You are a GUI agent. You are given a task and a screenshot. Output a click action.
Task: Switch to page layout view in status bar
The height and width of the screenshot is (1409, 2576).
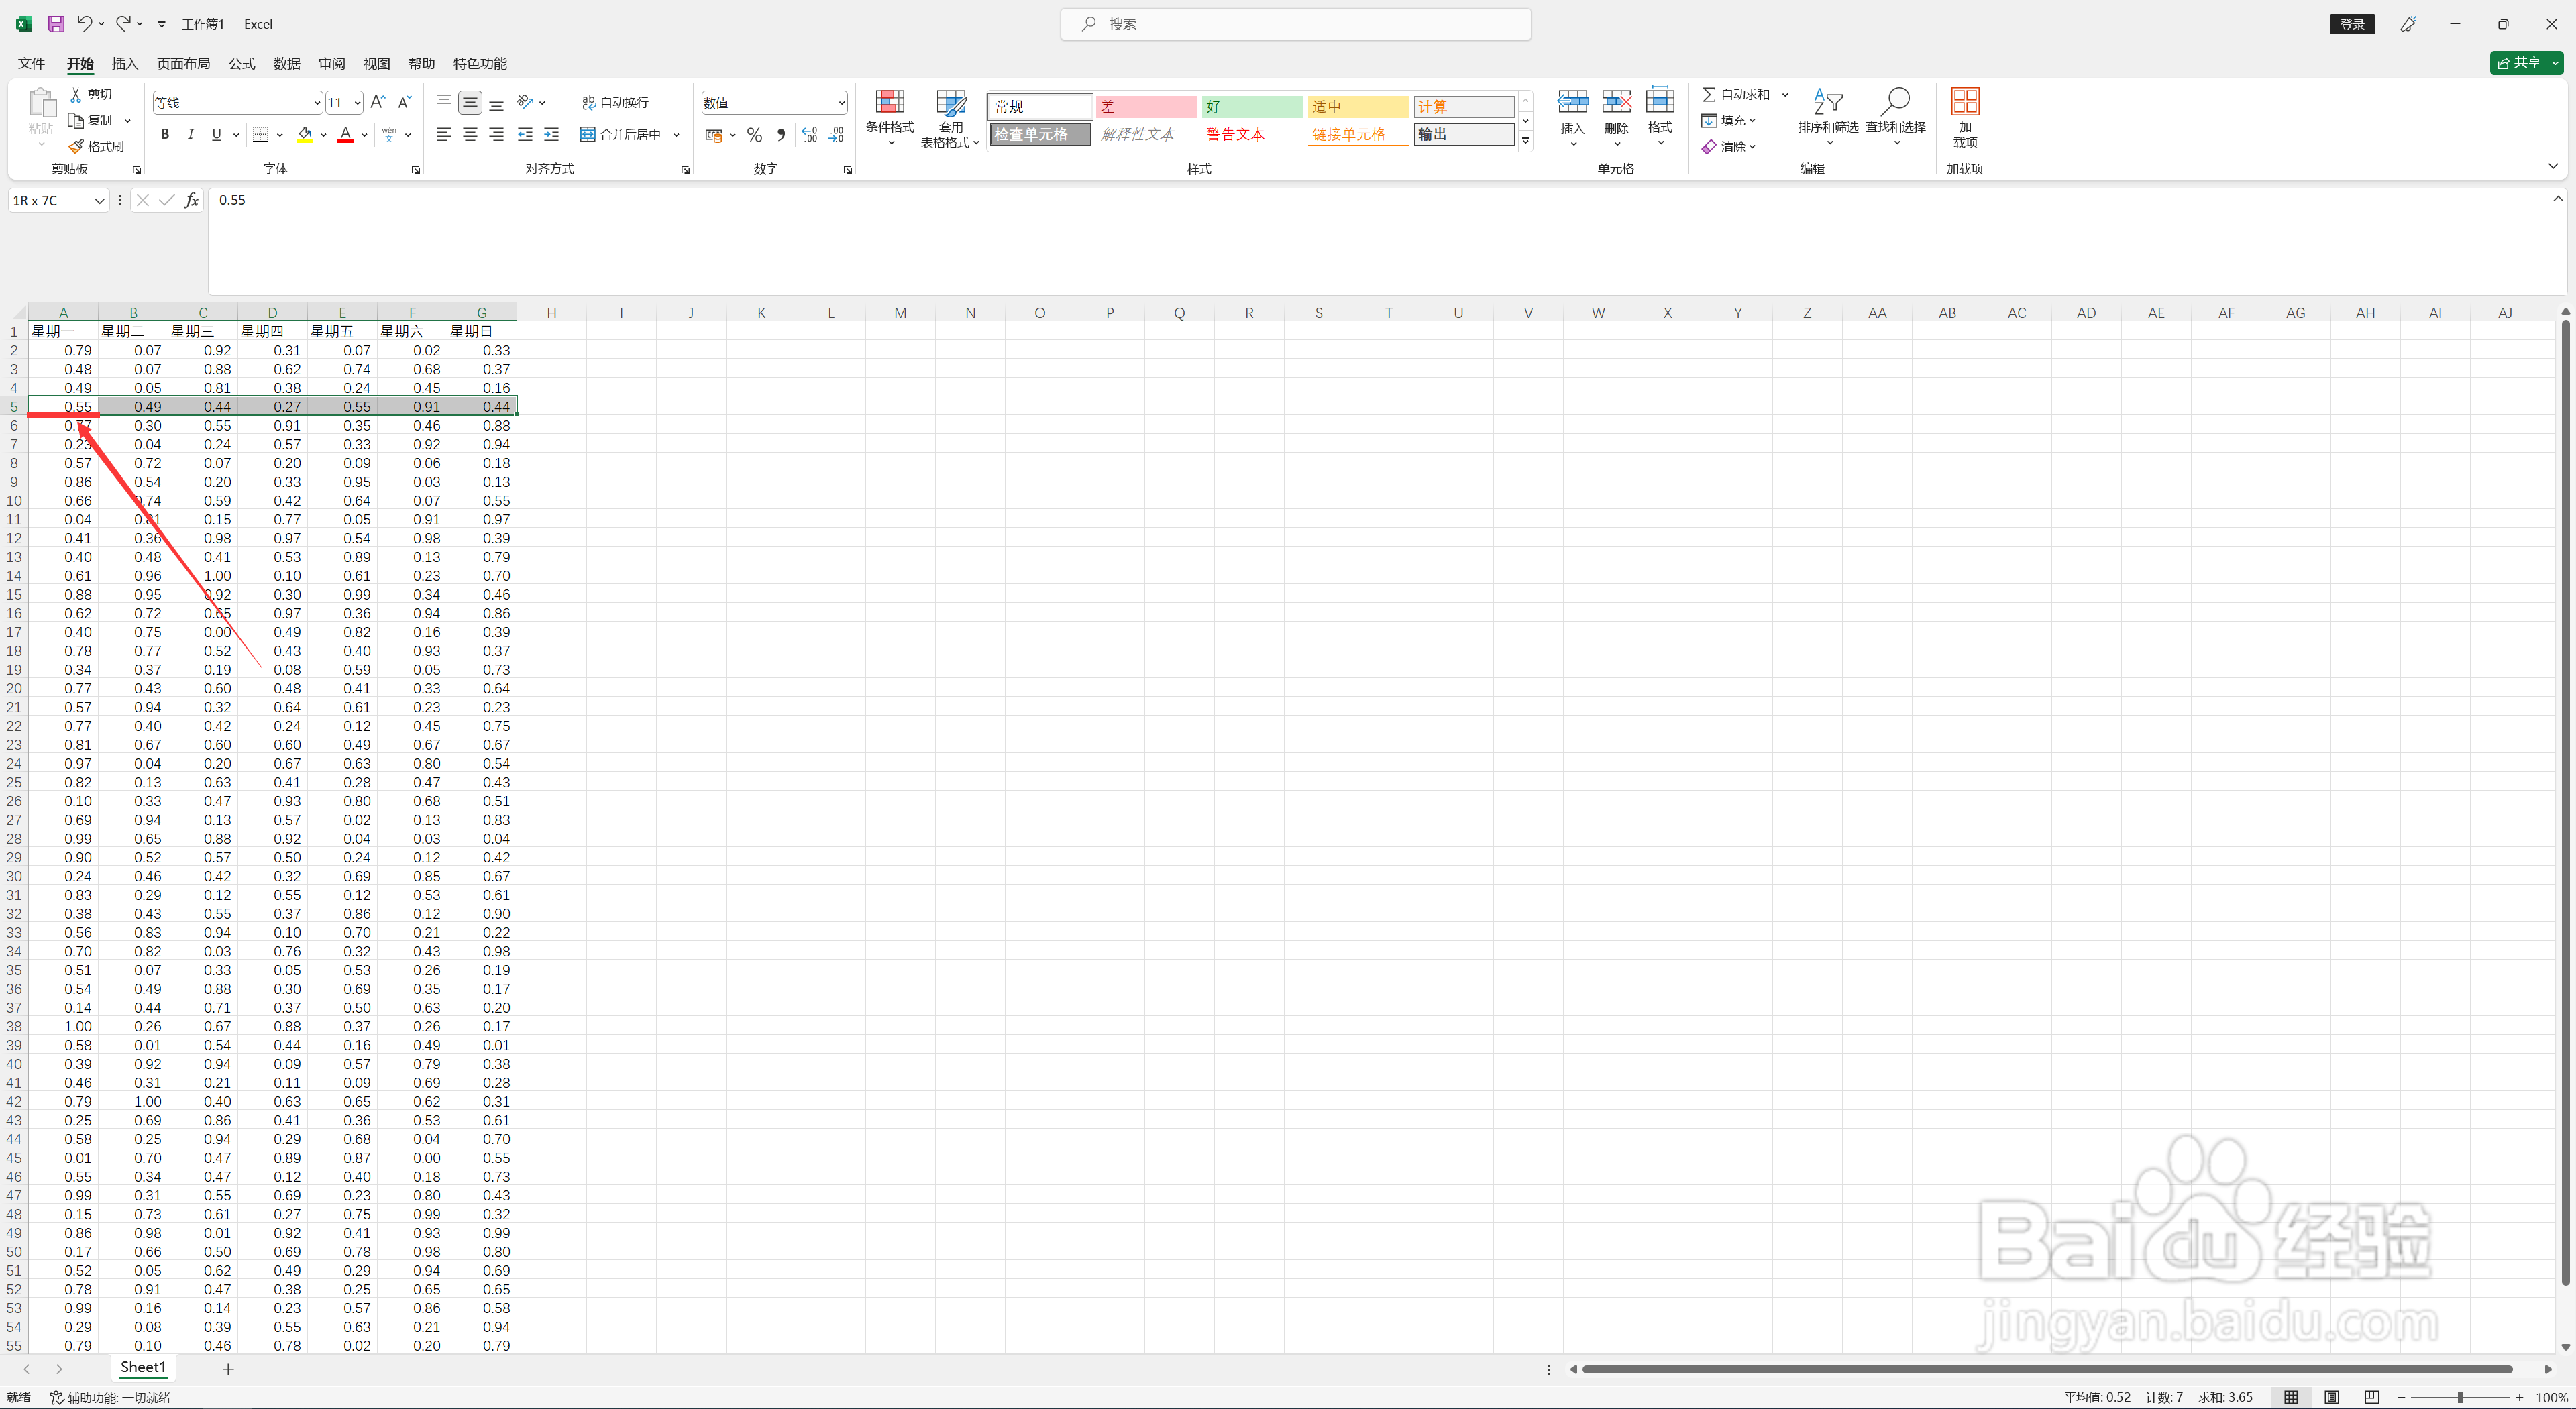[x=2332, y=1397]
